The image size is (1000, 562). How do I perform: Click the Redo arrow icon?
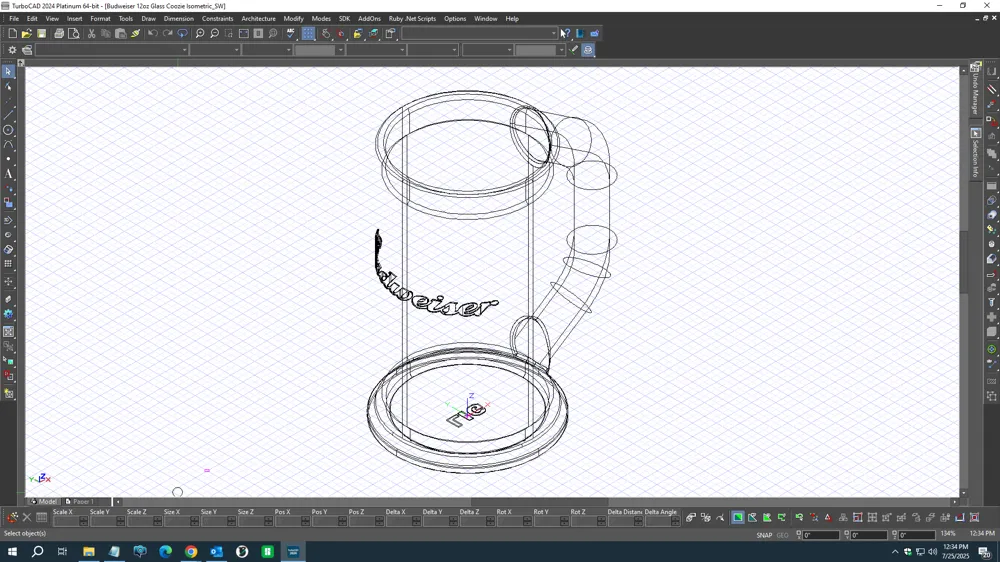(x=168, y=33)
